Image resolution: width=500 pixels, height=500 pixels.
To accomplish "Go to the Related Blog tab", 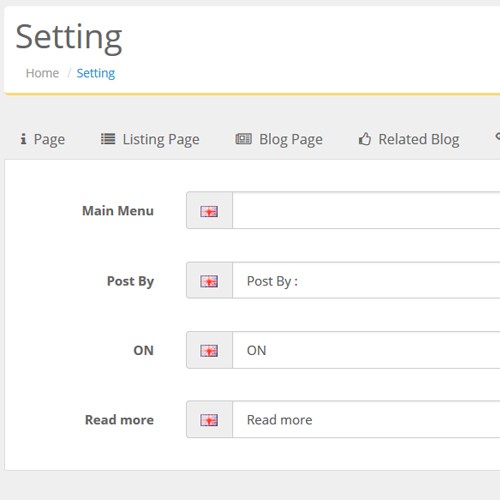I will pyautogui.click(x=409, y=139).
